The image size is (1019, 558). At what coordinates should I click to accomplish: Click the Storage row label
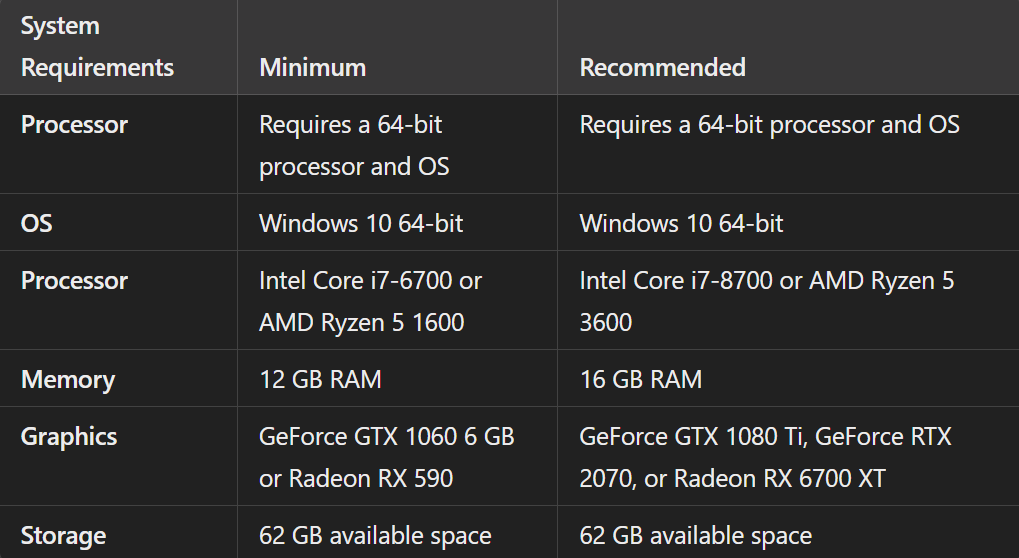[63, 535]
